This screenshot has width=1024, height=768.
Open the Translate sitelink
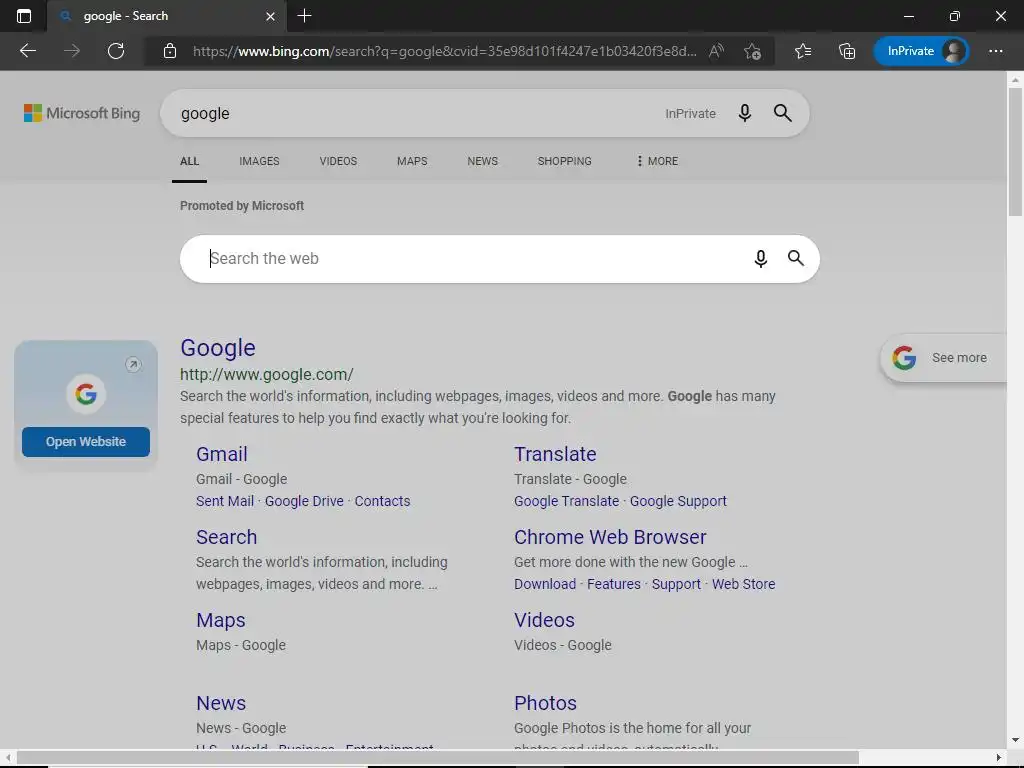click(555, 454)
